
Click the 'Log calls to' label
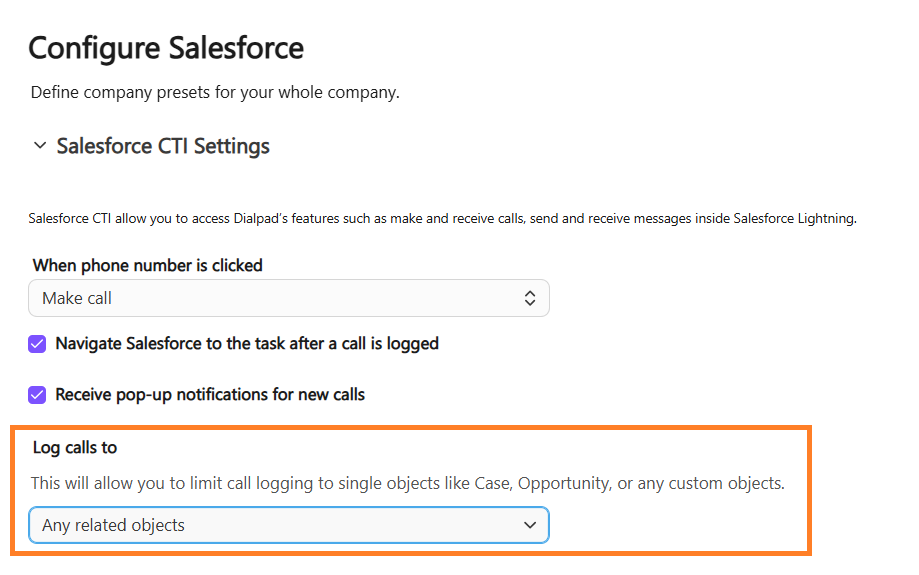pos(75,448)
